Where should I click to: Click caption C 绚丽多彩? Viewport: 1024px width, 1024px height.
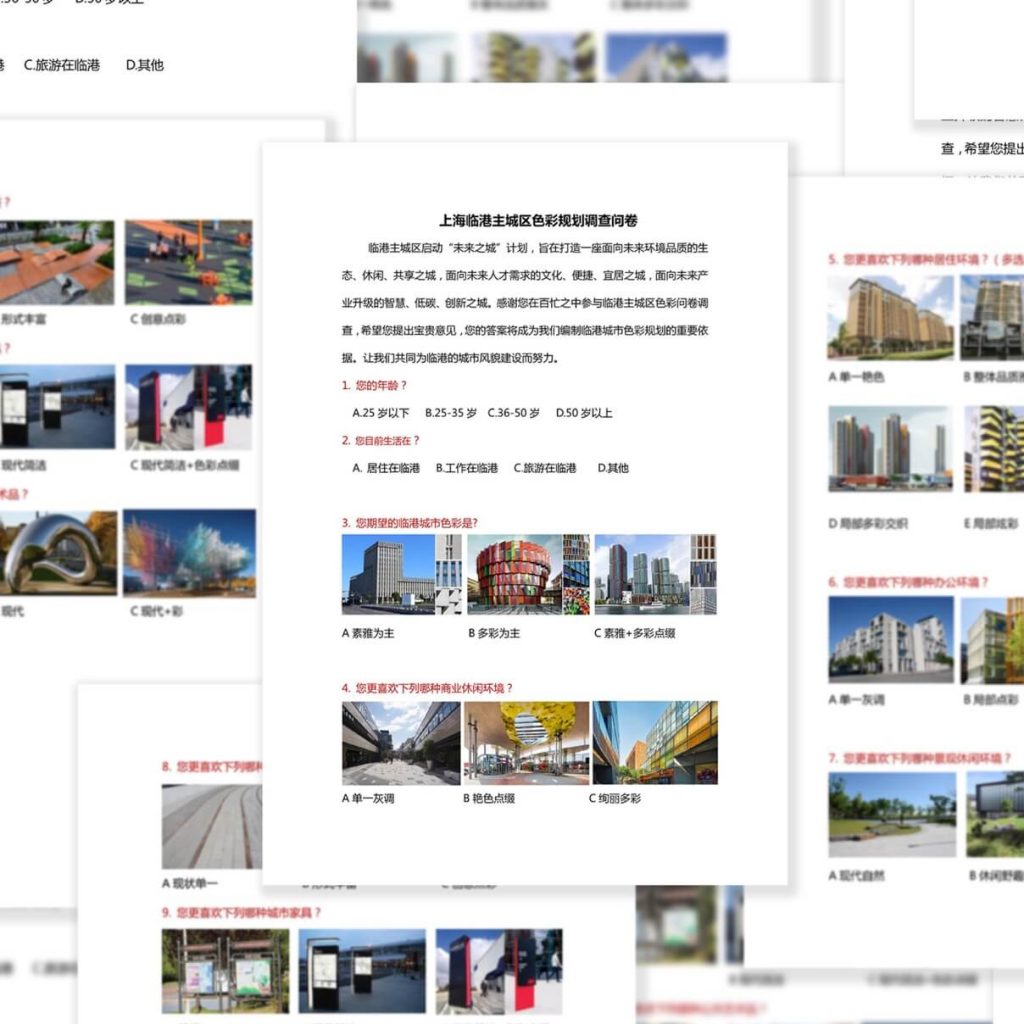point(615,798)
